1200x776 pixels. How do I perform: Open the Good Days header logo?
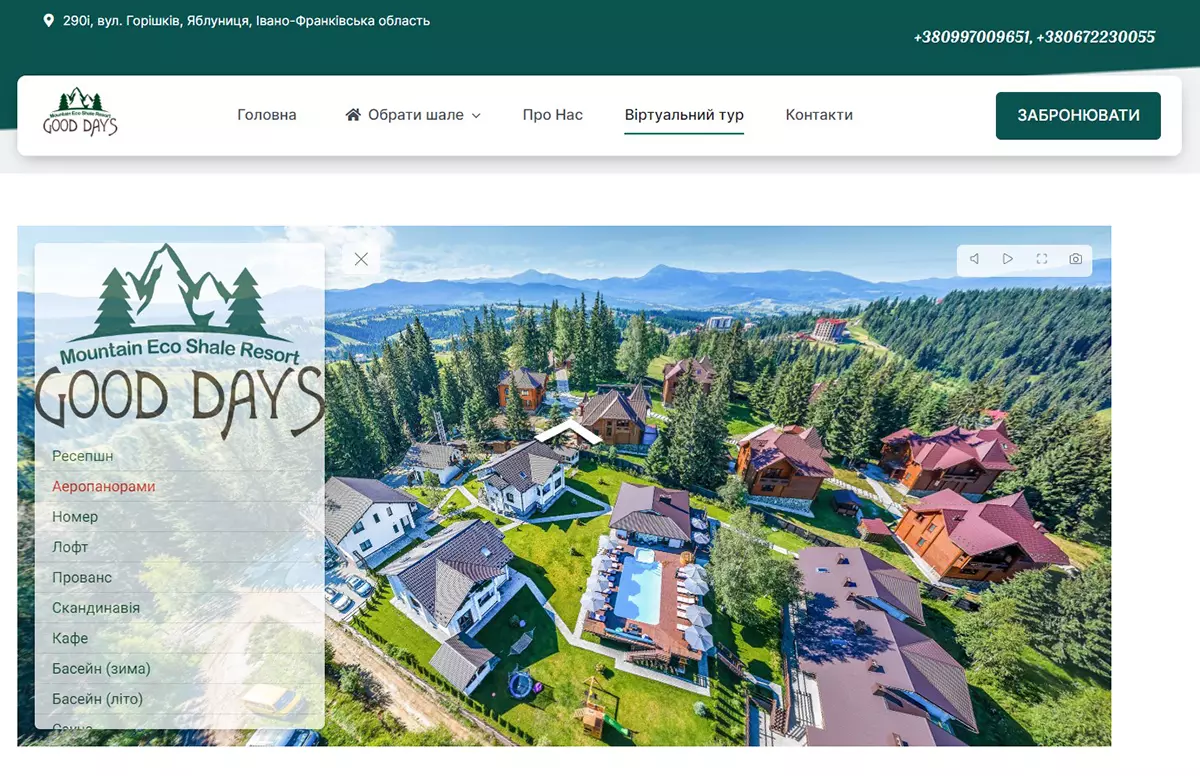pyautogui.click(x=80, y=112)
